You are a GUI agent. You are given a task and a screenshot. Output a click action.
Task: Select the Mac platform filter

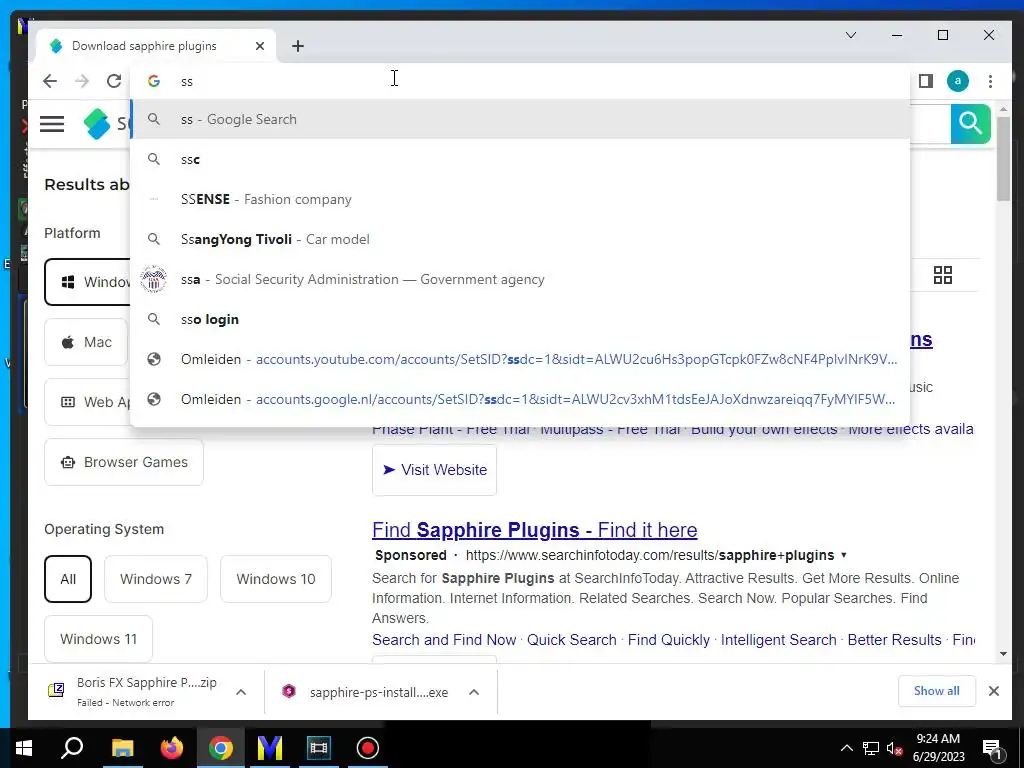(x=86, y=342)
